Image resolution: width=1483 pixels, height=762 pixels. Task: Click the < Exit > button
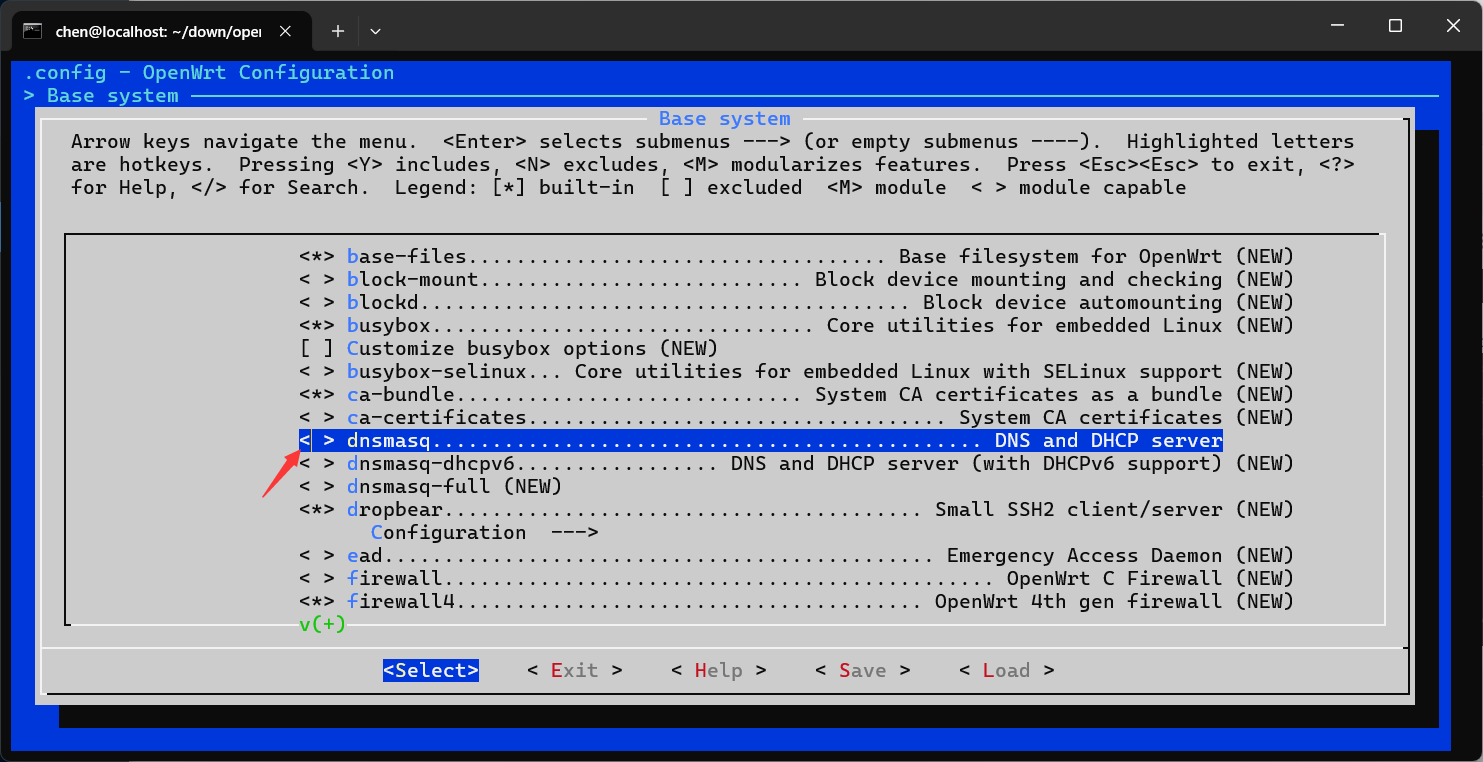575,671
